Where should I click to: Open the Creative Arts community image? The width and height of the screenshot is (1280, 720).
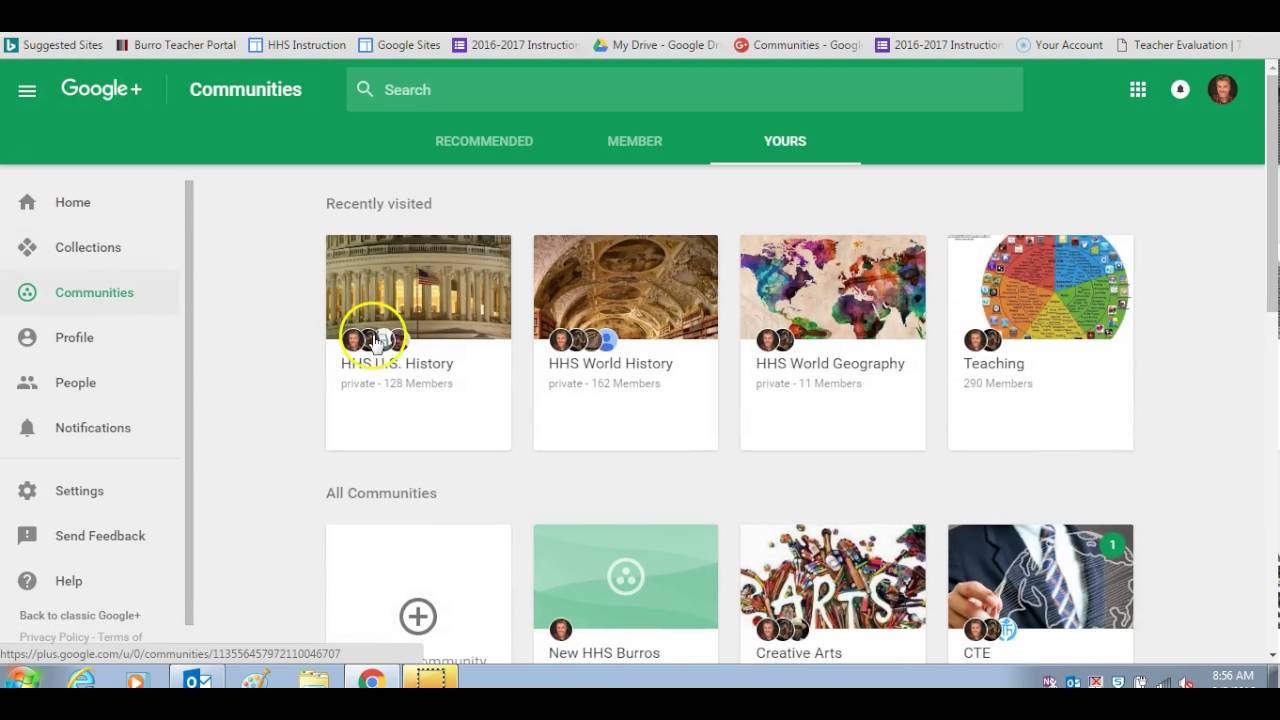click(x=833, y=576)
